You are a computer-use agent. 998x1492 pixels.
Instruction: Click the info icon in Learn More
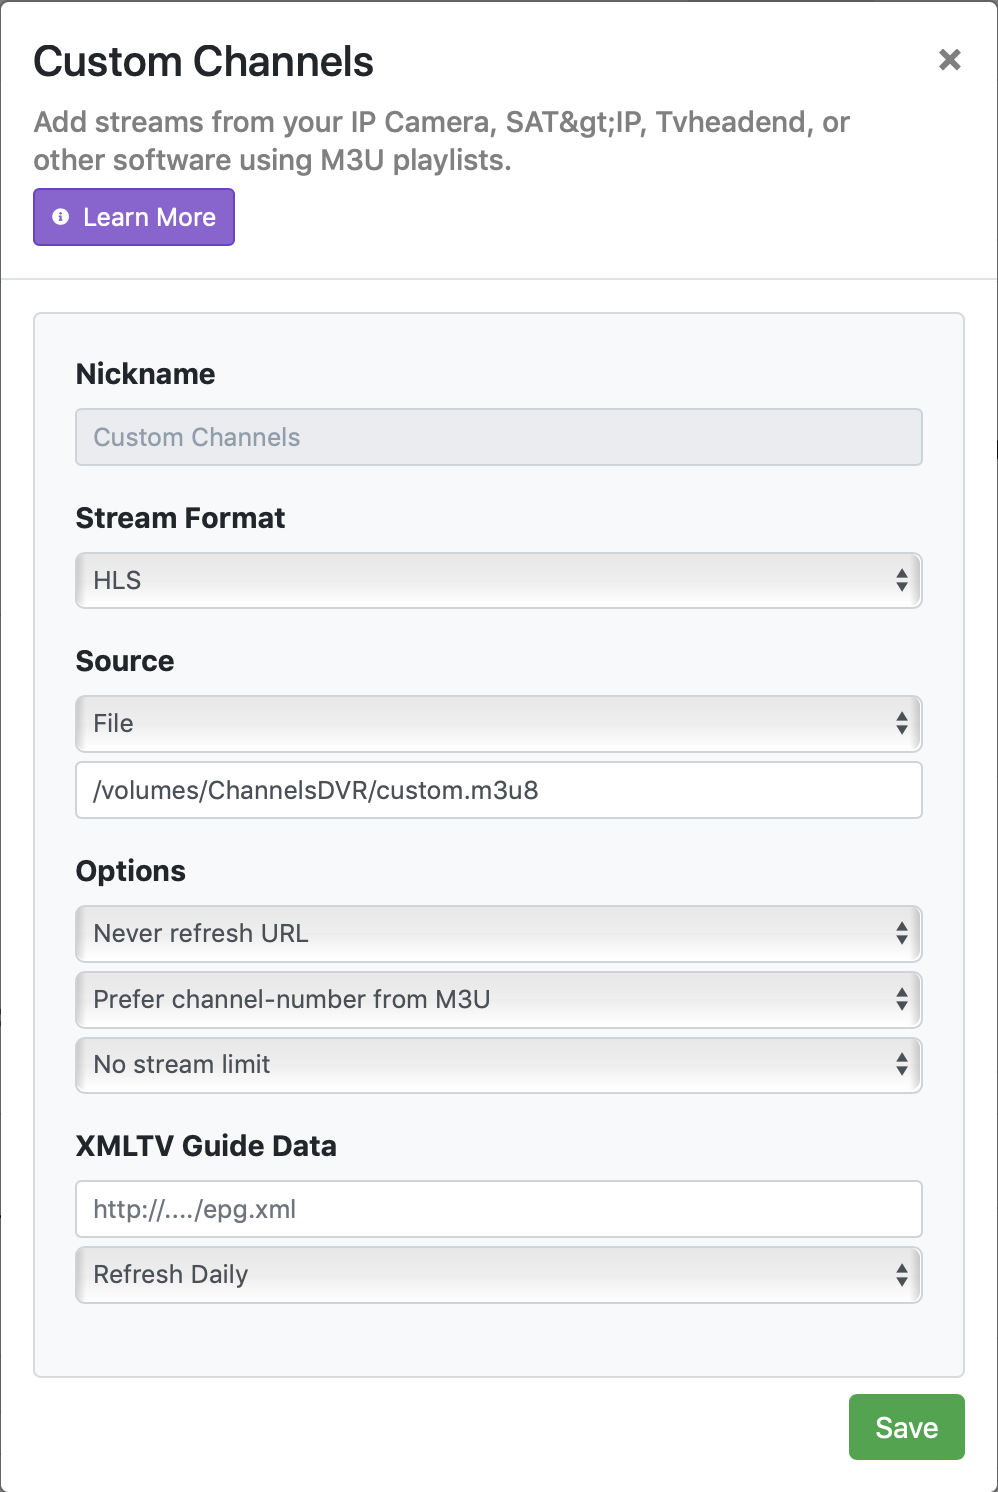[x=61, y=217]
